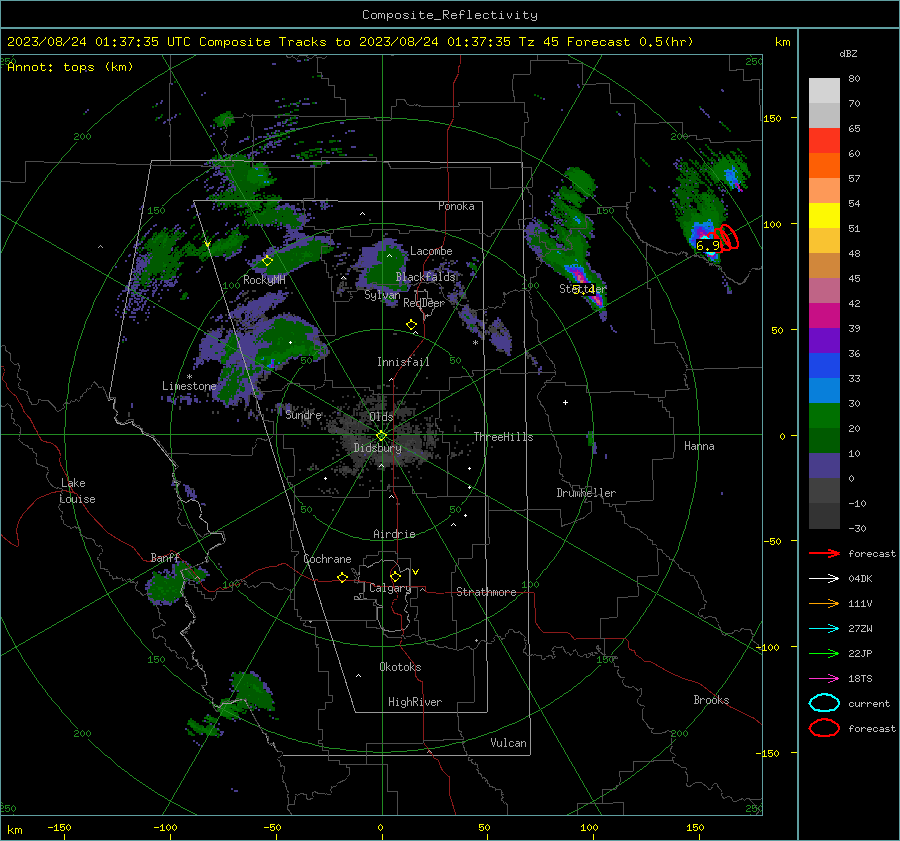Select yellow diamond marker east of Cochrane
Screen dimensions: 900x841
click(x=343, y=578)
